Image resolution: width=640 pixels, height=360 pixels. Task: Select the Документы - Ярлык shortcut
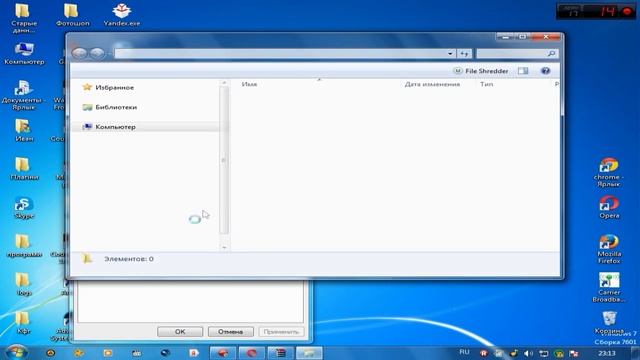[x=24, y=96]
